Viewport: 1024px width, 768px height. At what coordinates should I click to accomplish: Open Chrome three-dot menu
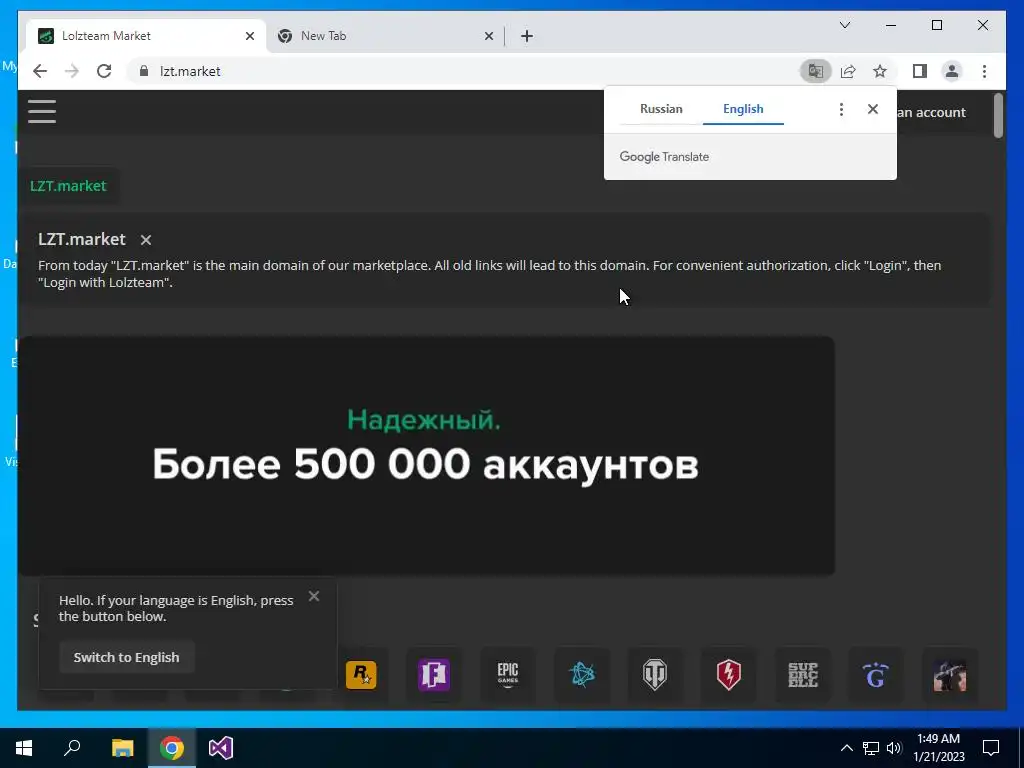click(x=984, y=71)
